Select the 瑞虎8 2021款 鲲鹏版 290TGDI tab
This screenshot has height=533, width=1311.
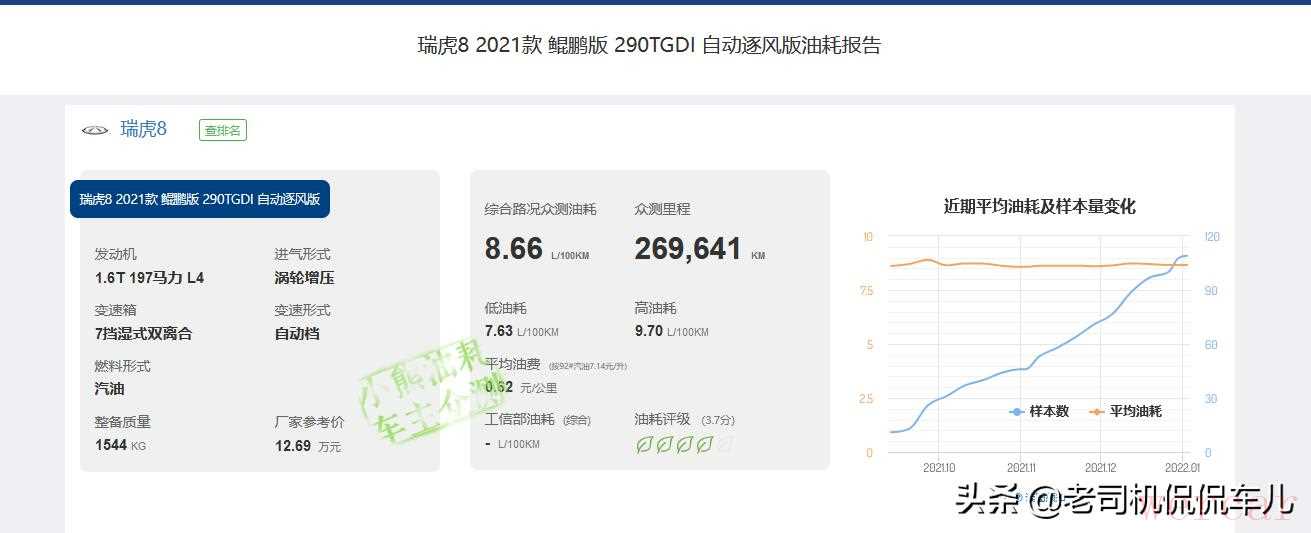point(200,199)
